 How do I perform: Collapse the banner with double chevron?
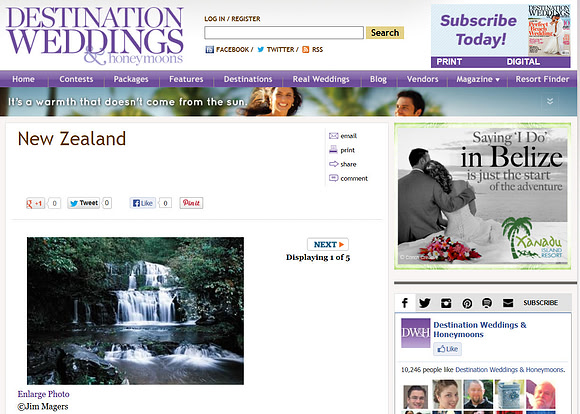550,101
